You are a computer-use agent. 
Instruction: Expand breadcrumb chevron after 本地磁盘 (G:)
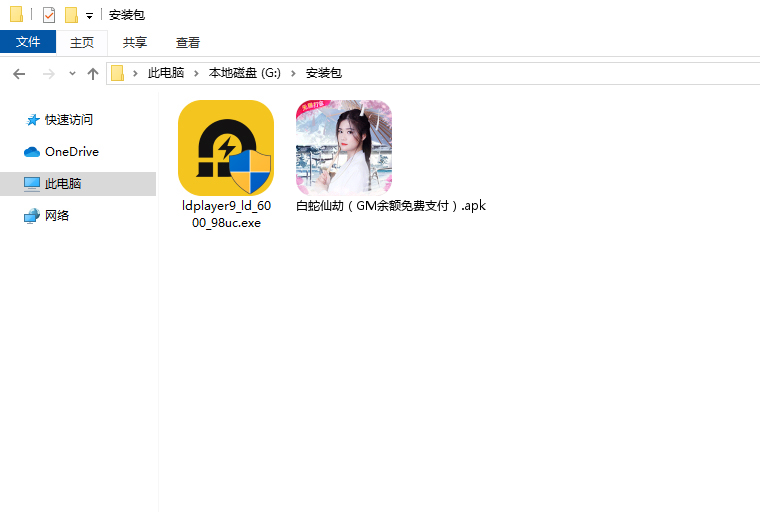(297, 73)
